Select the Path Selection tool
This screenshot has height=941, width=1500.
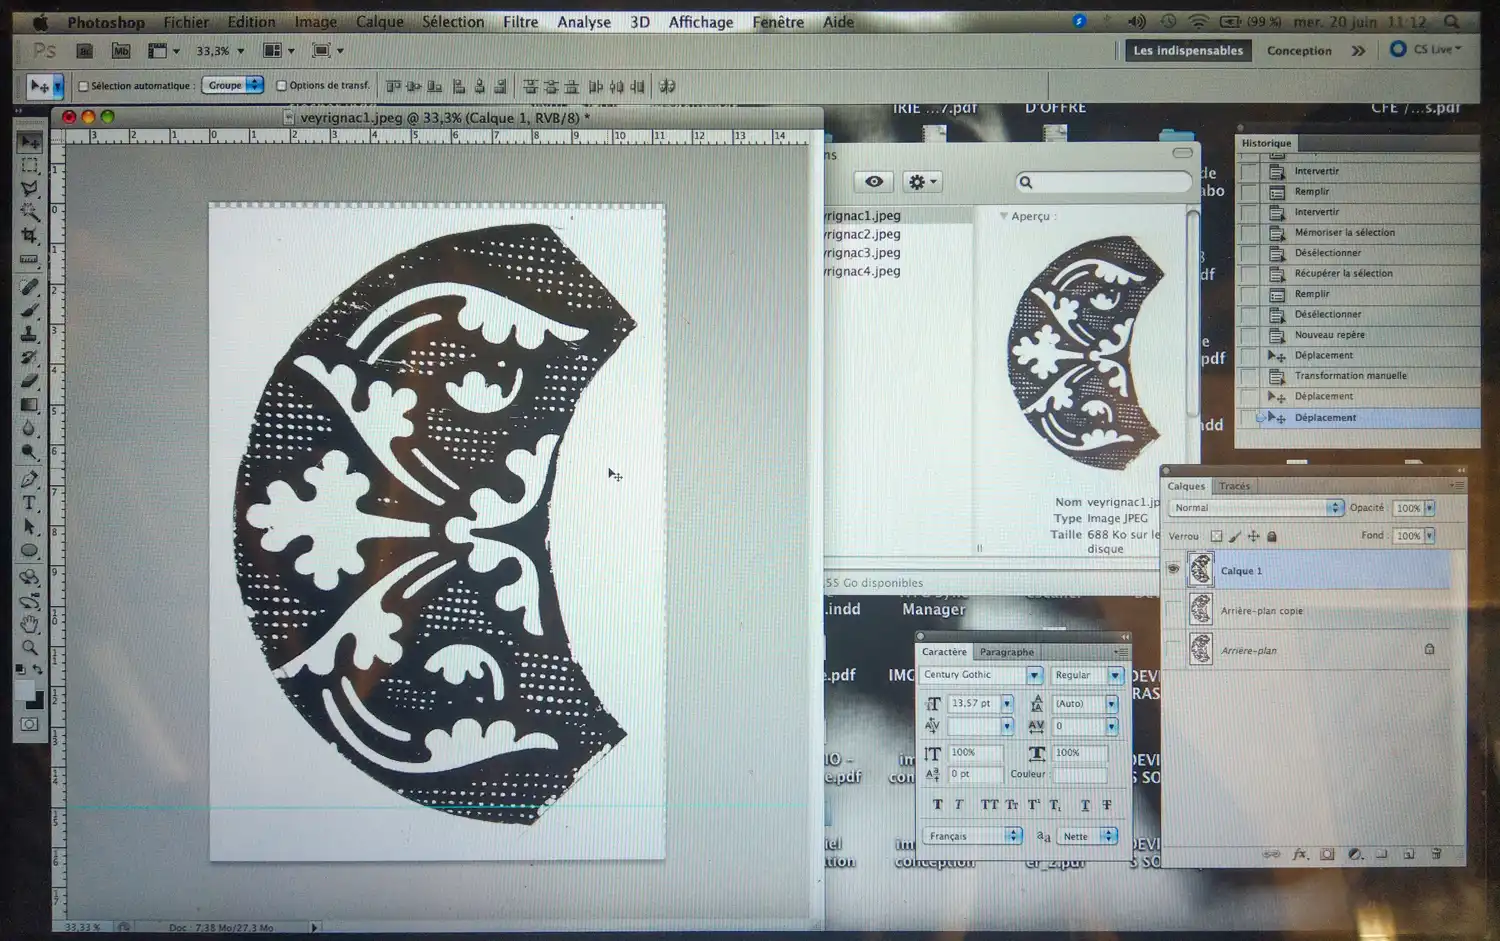click(30, 527)
